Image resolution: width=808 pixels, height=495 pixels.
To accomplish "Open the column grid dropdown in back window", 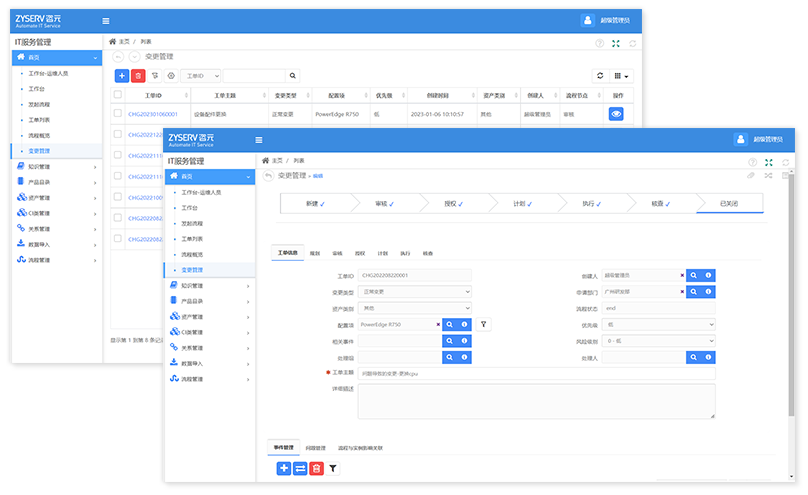I will click(621, 76).
